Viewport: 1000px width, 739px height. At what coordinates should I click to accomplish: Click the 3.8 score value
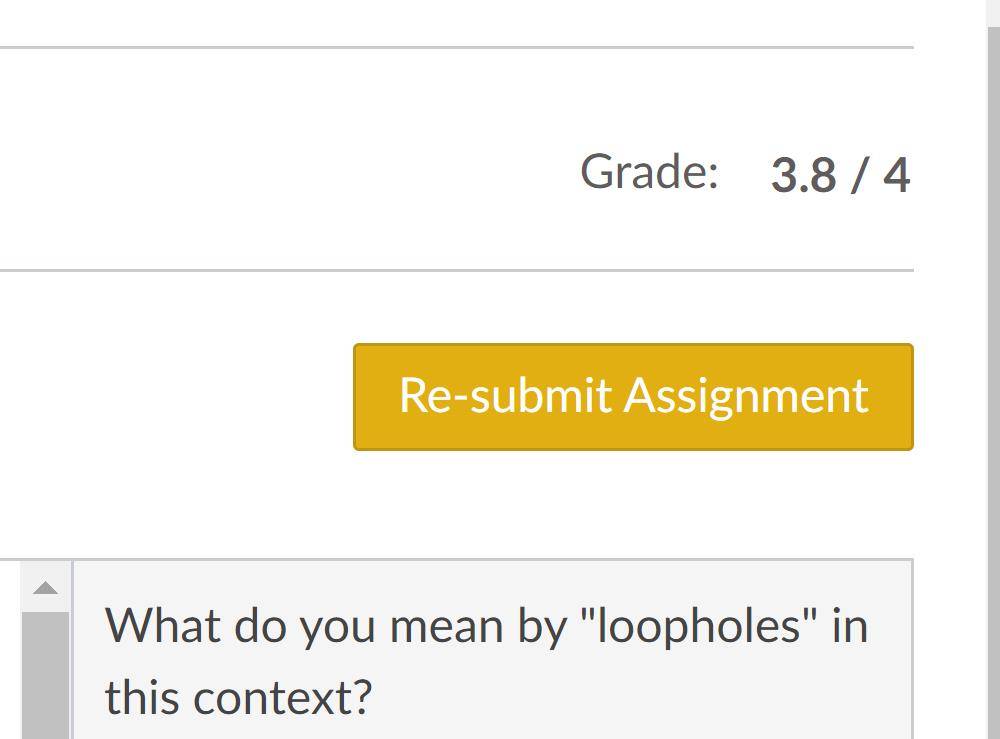(803, 175)
